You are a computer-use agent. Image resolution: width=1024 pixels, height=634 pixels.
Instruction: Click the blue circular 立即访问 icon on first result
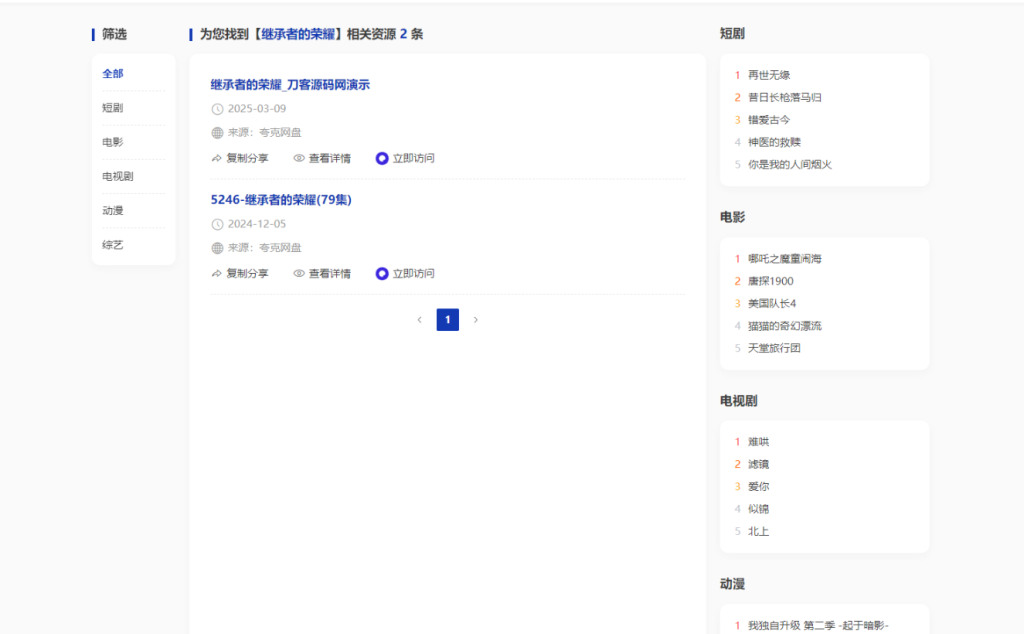point(380,158)
